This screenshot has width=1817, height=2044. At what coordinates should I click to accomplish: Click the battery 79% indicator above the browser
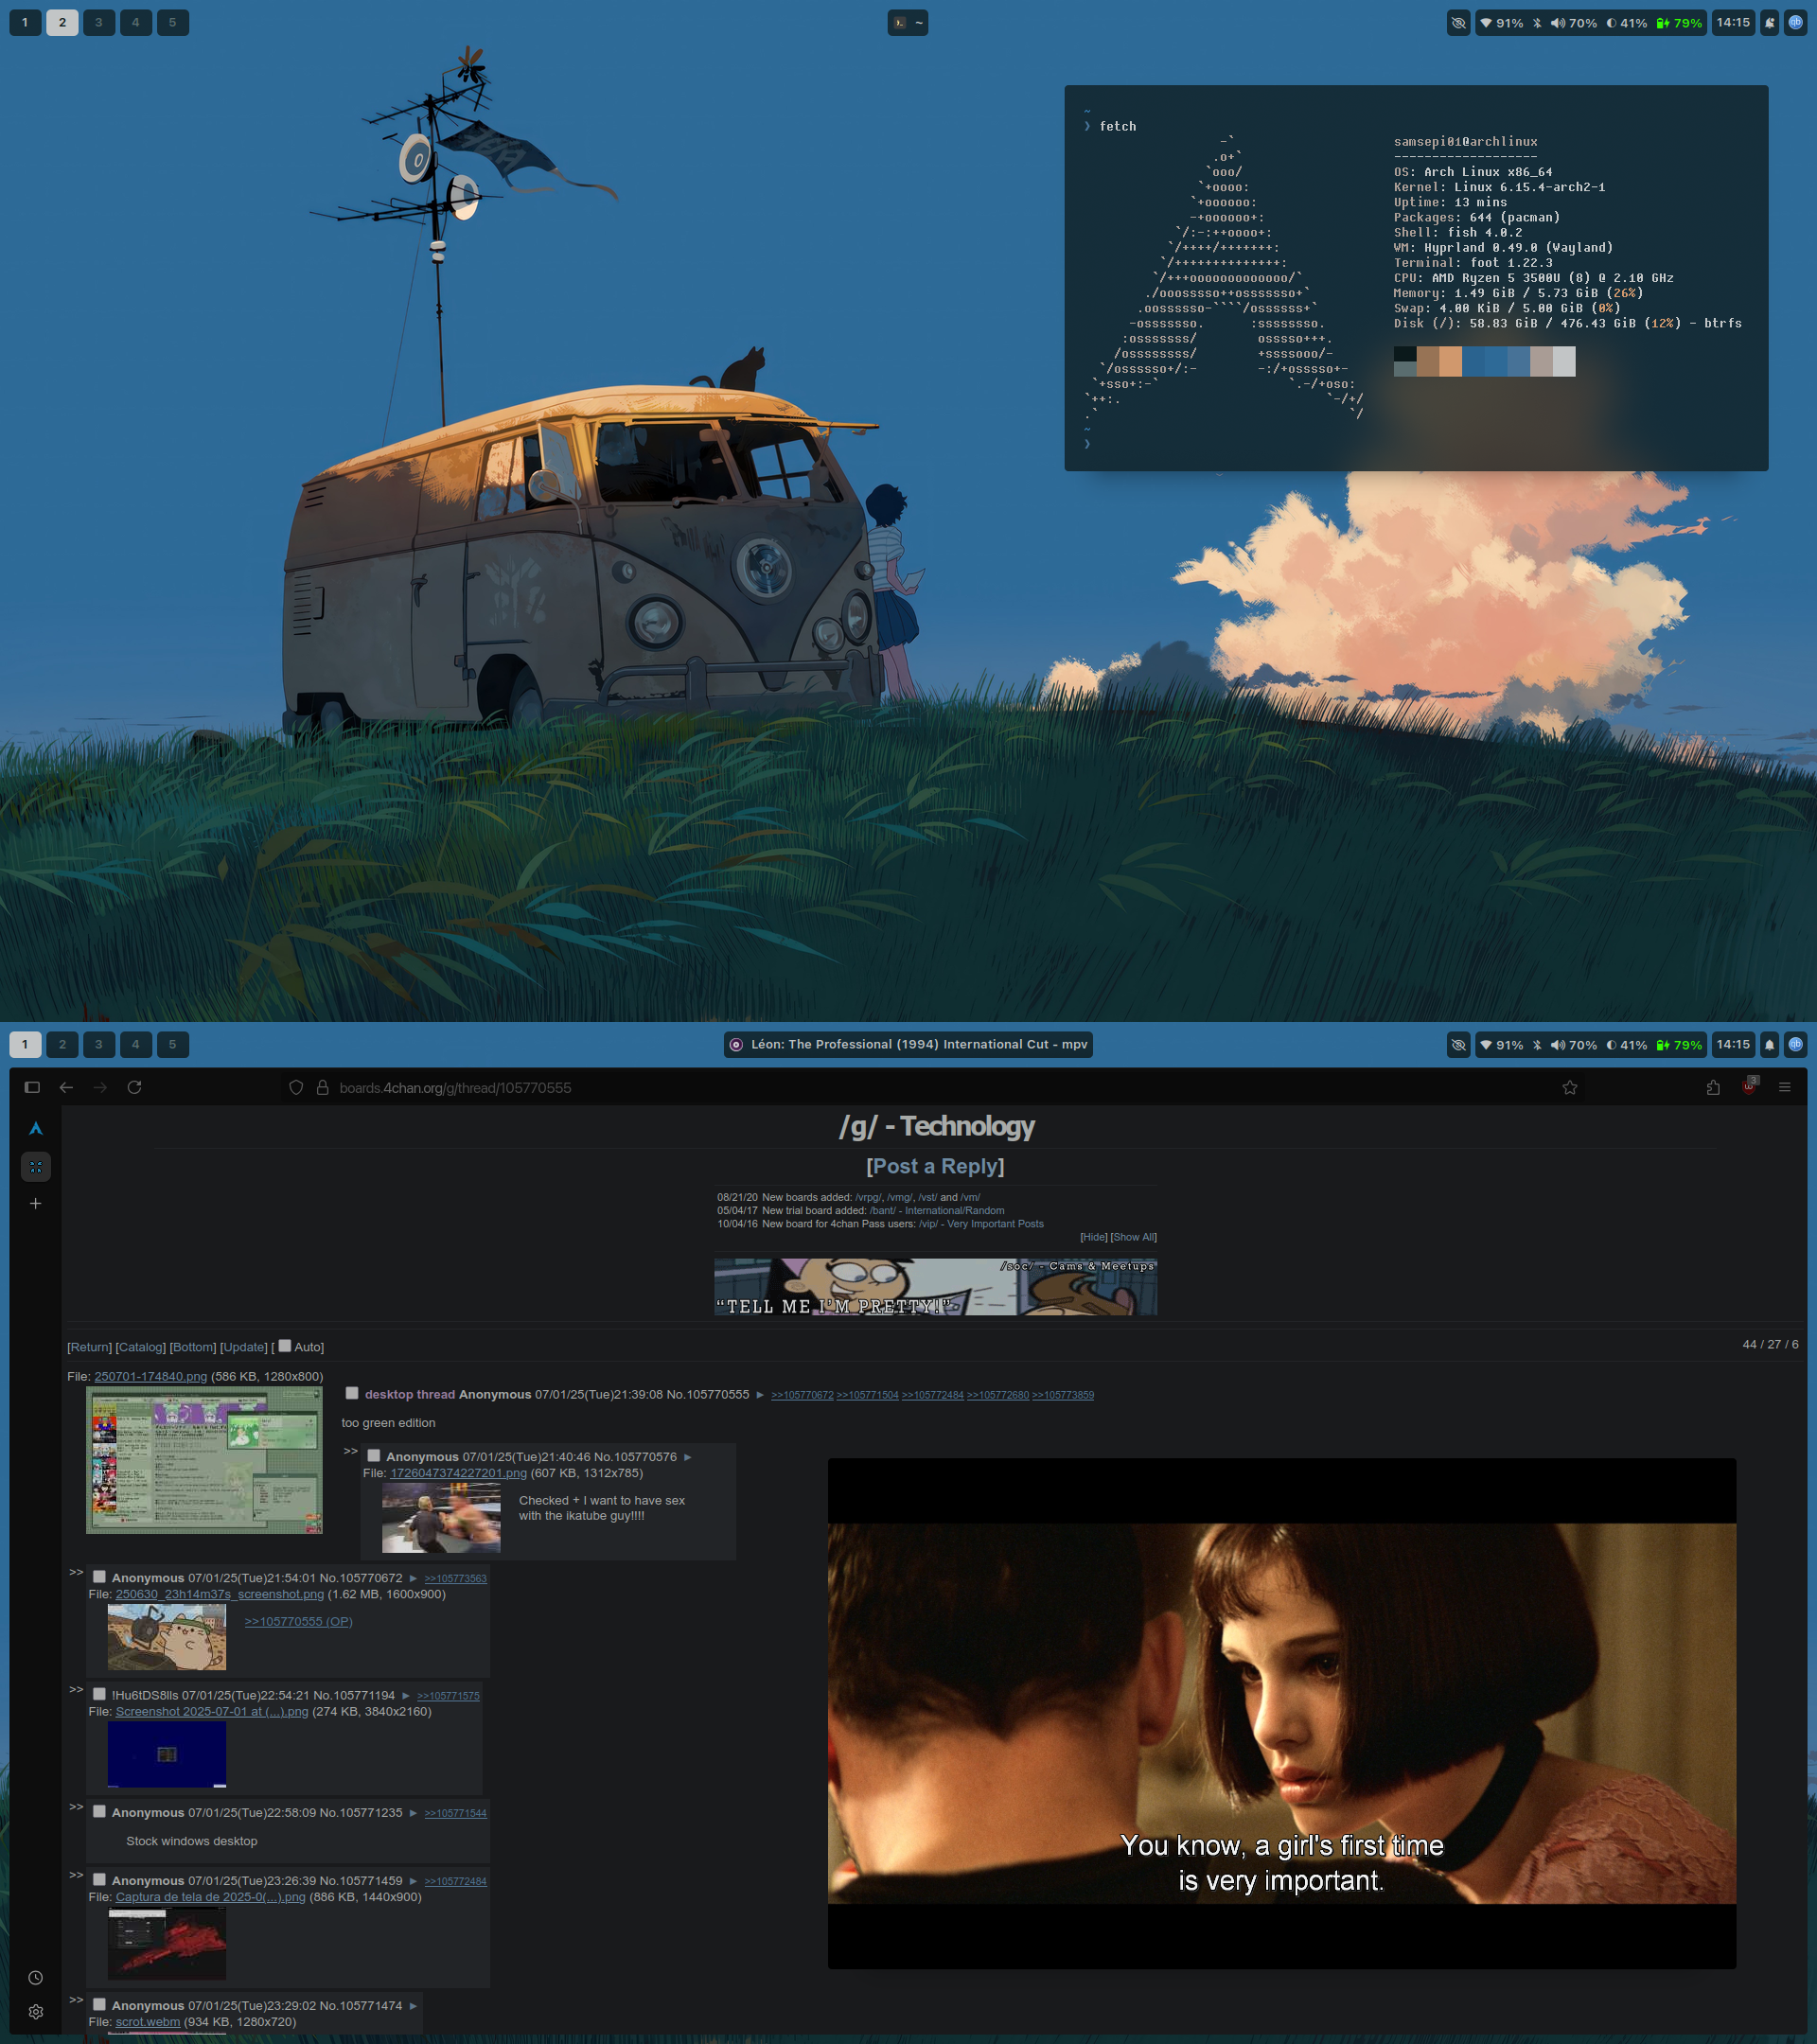pyautogui.click(x=1679, y=1045)
